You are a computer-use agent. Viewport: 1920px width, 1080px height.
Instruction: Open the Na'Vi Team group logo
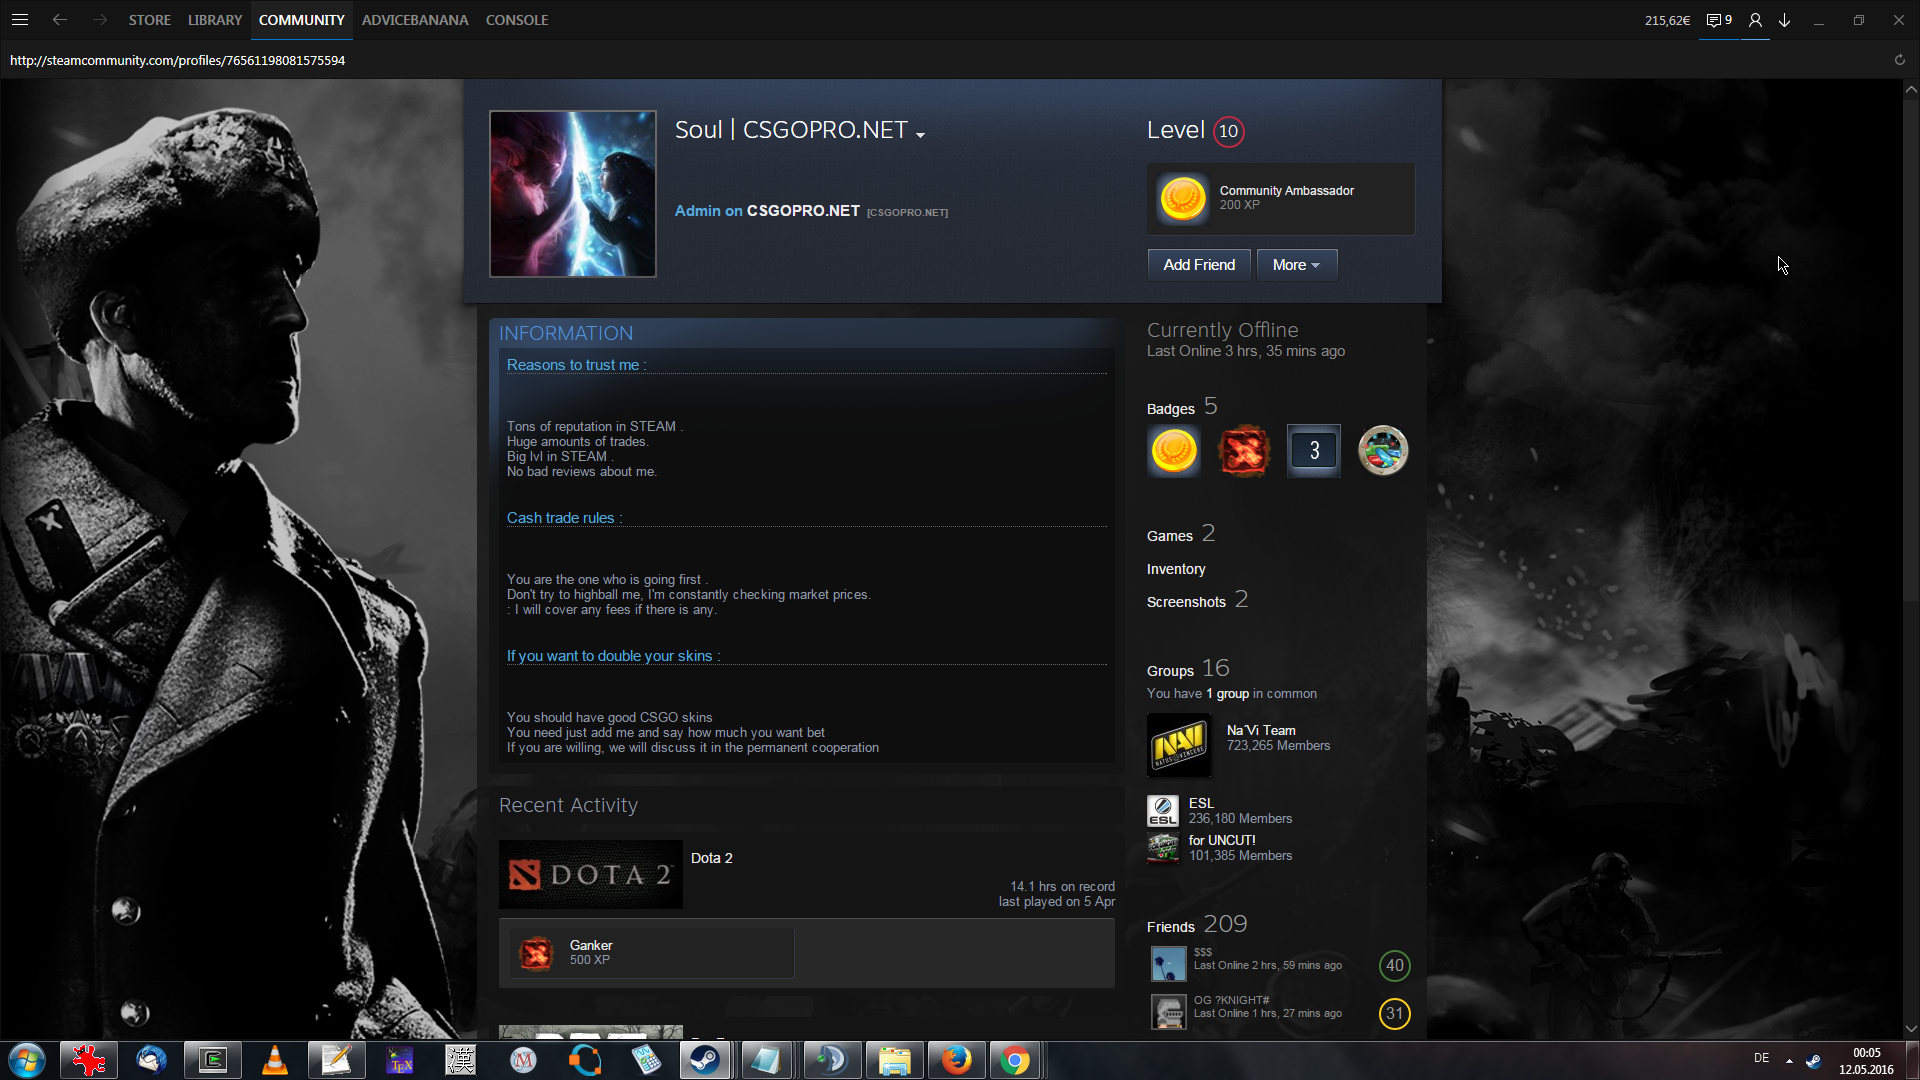(1179, 745)
